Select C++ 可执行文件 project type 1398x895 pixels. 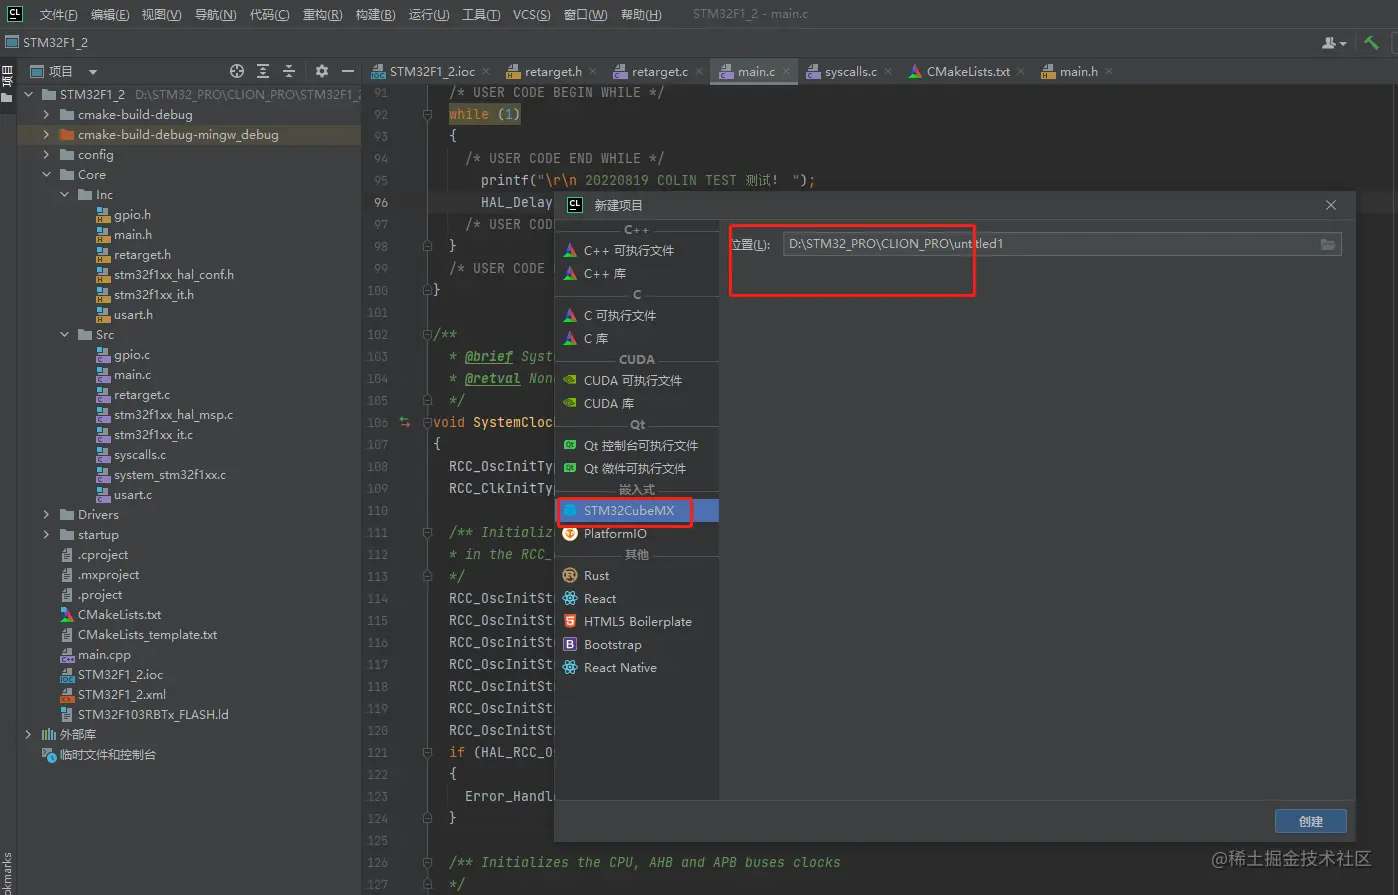click(x=637, y=250)
